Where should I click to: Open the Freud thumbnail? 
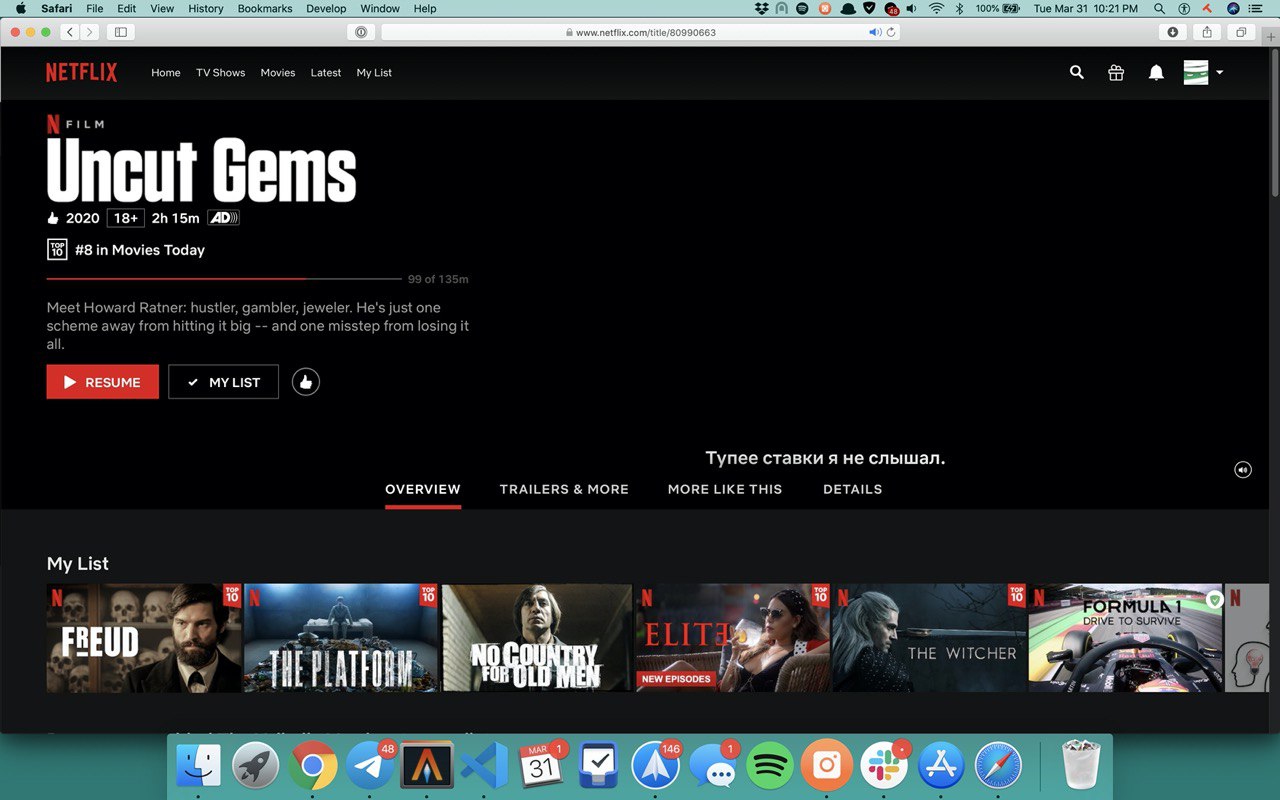[x=144, y=638]
